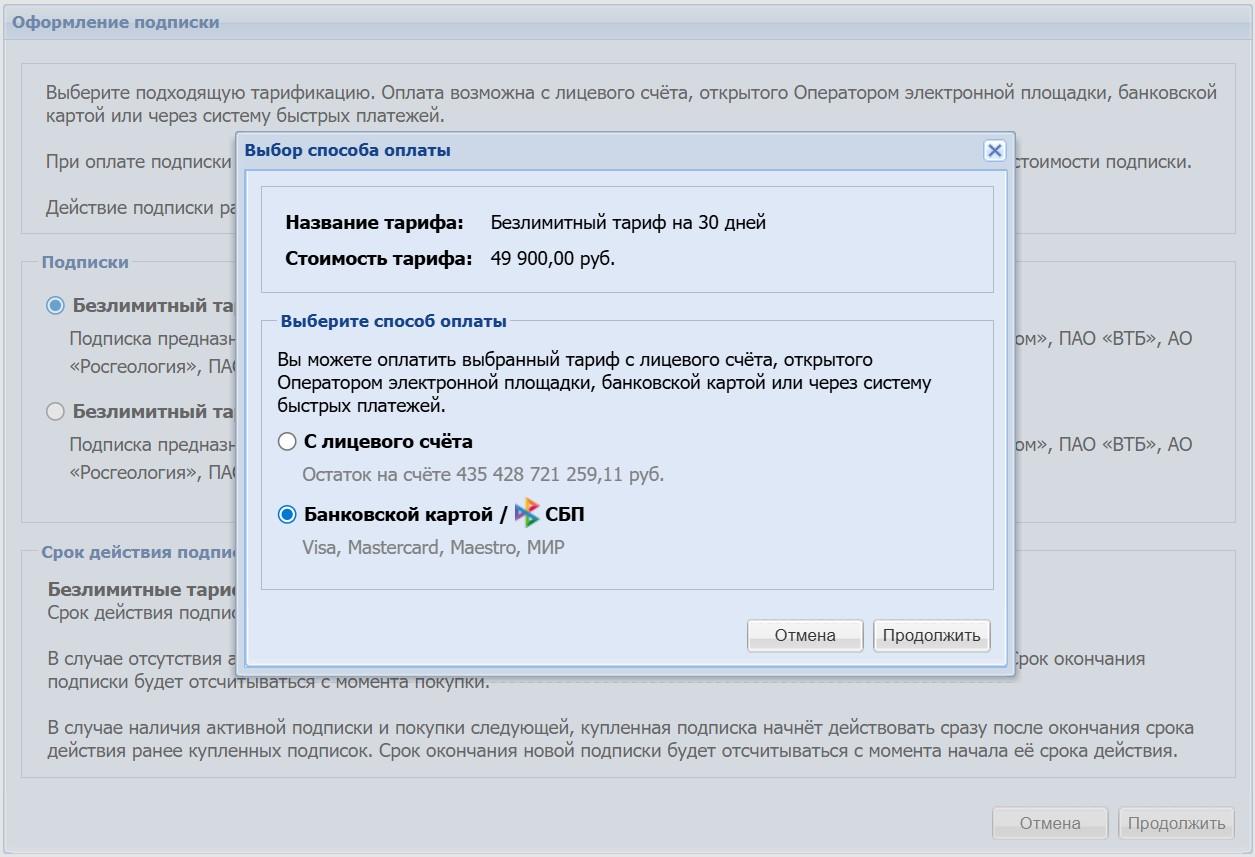This screenshot has height=857, width=1255.
Task: Click the 'Стоимость тарифа:' label
Action: pyautogui.click(x=378, y=258)
